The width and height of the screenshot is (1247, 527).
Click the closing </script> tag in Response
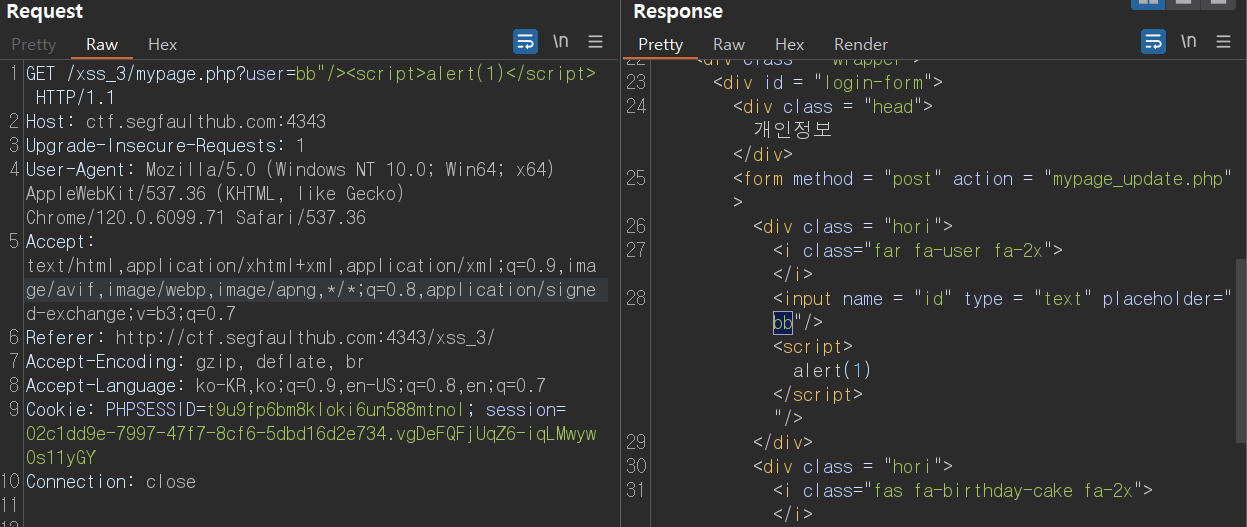(818, 394)
